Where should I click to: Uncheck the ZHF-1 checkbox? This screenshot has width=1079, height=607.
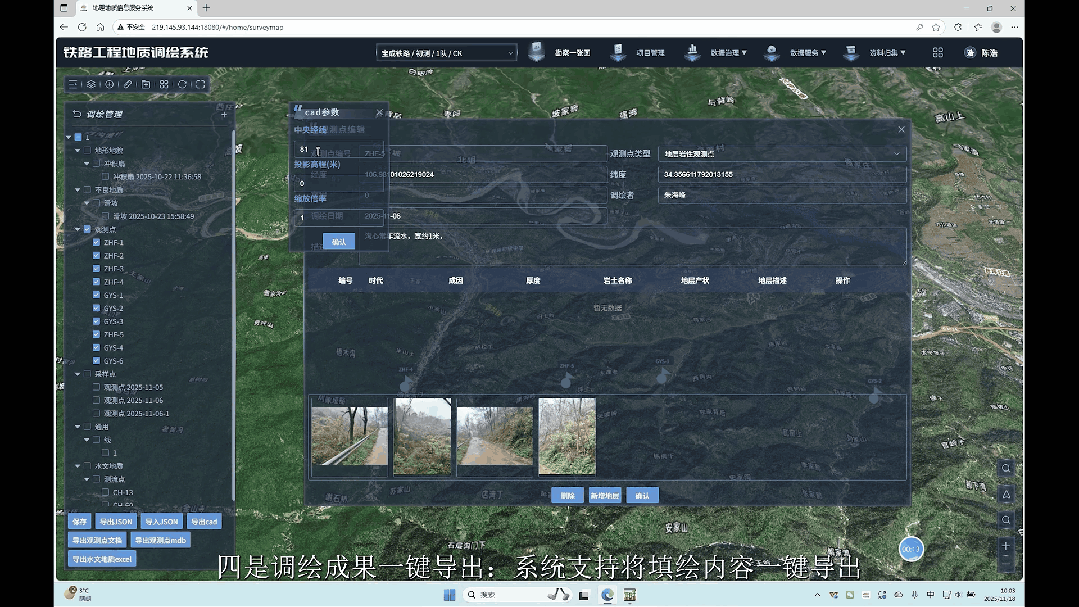pos(96,242)
